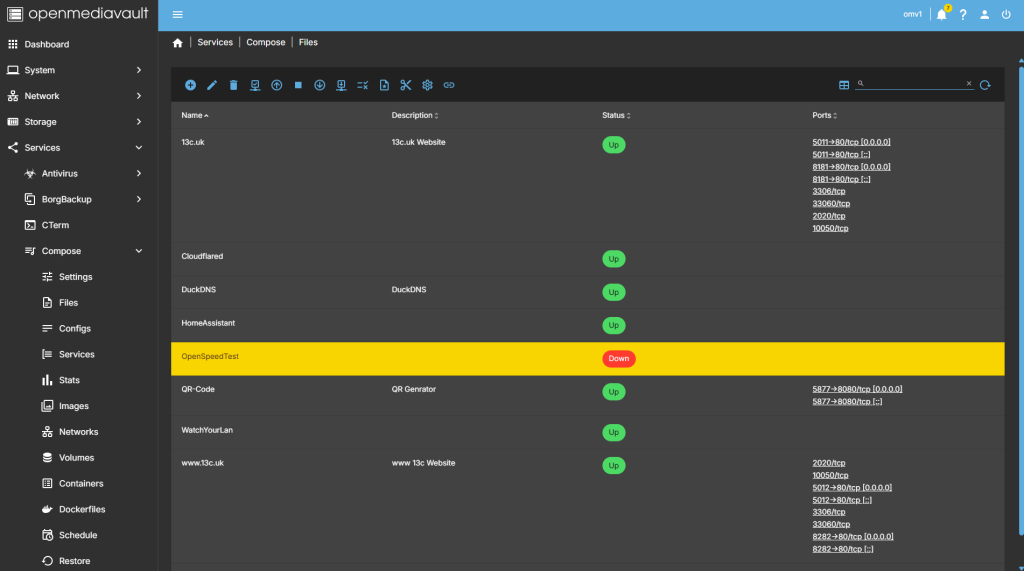Expand the Storage menu

(79, 122)
